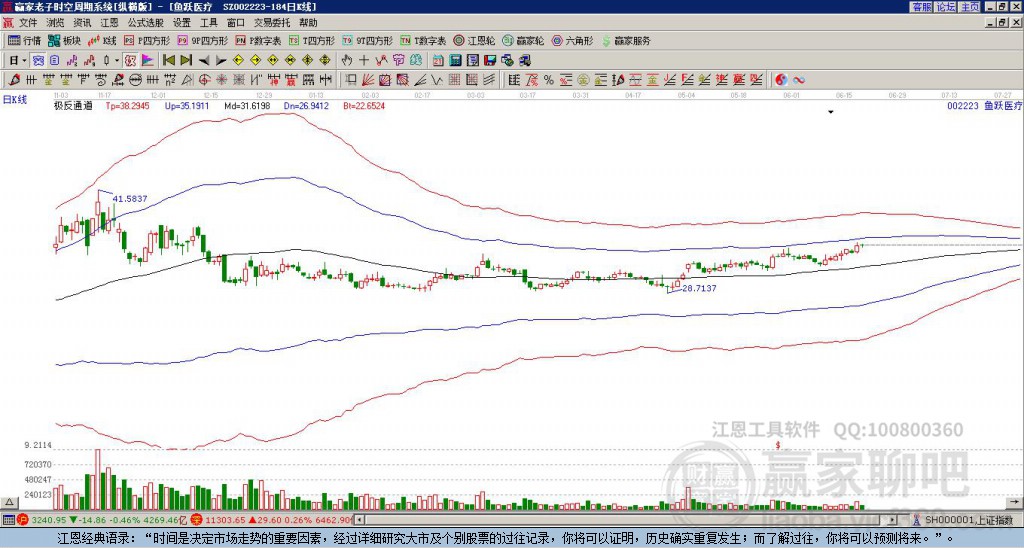Image resolution: width=1024 pixels, height=548 pixels.
Task: Click SH000001 上证指数 status entry
Action: [x=963, y=520]
